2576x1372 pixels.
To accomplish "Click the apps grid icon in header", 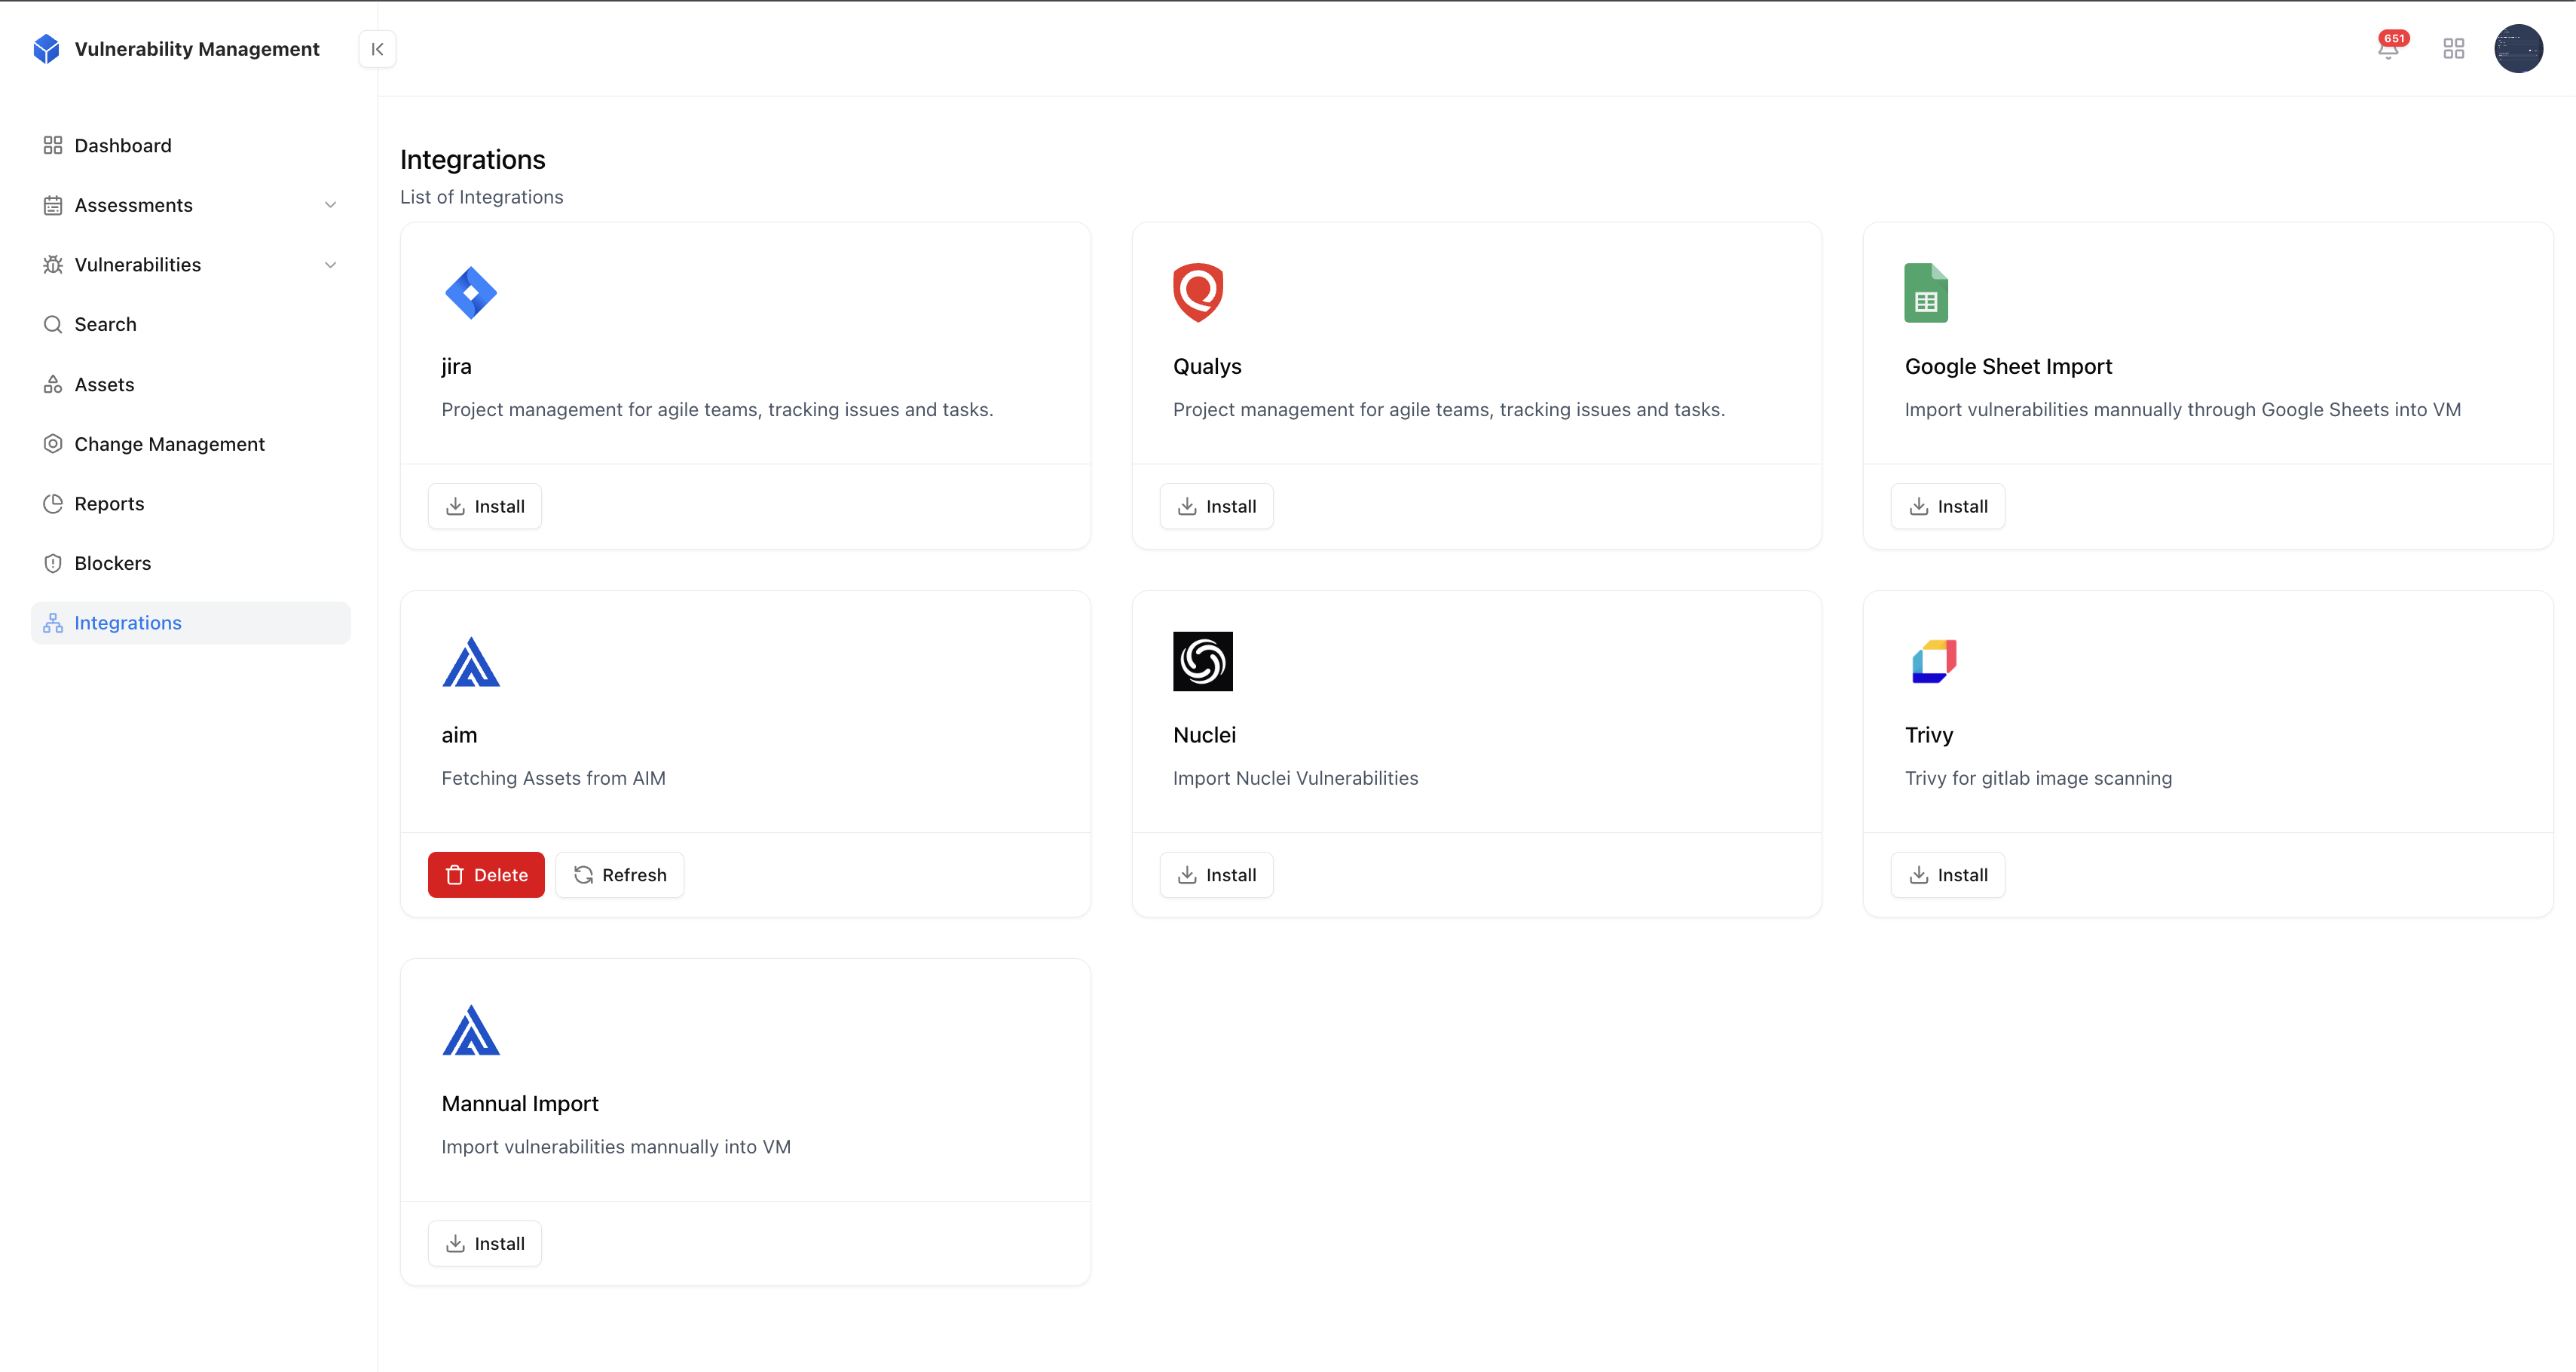I will click(x=2453, y=48).
